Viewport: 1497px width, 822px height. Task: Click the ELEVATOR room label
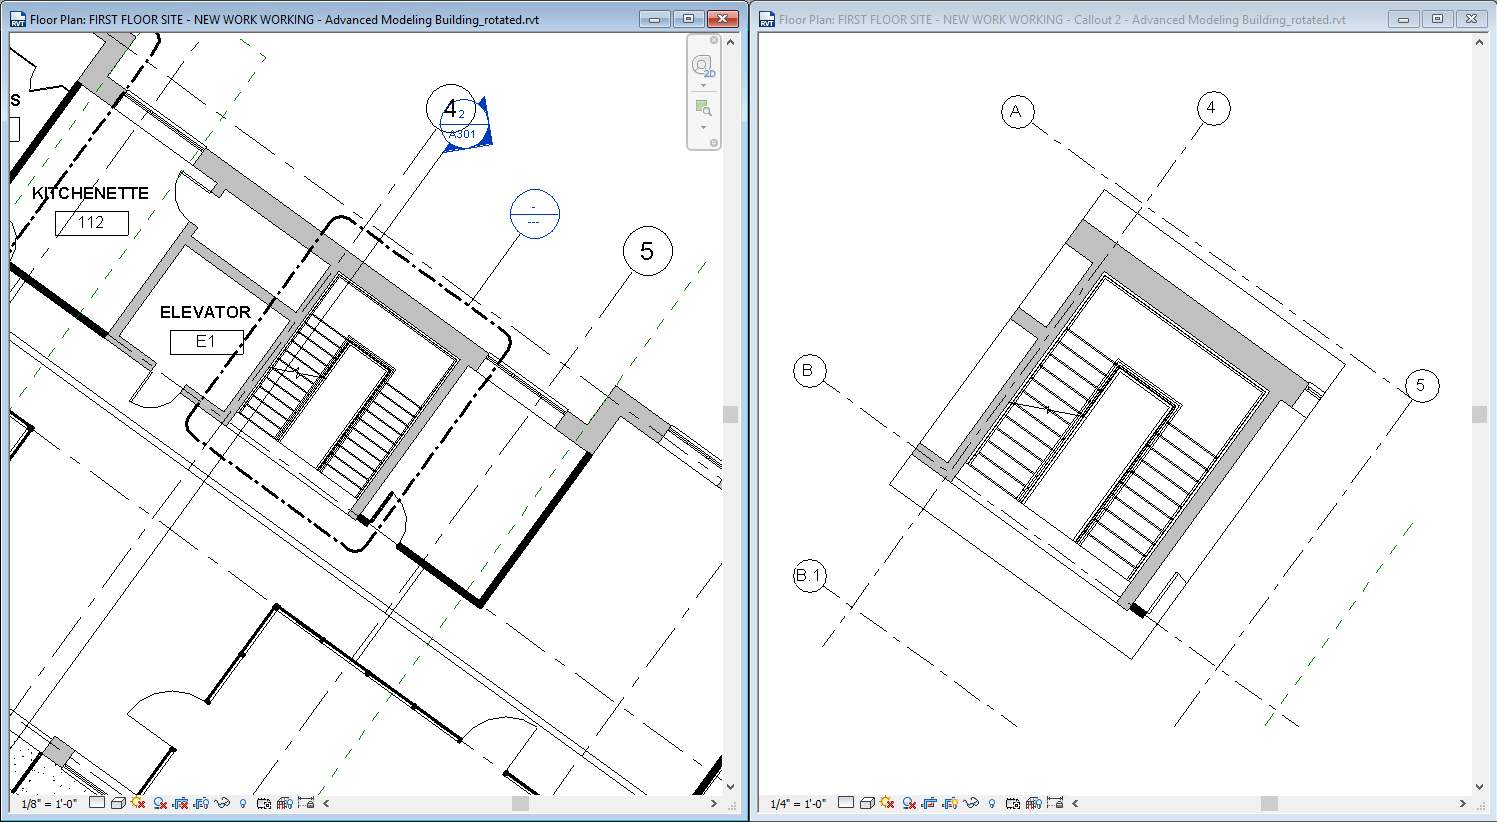point(205,312)
